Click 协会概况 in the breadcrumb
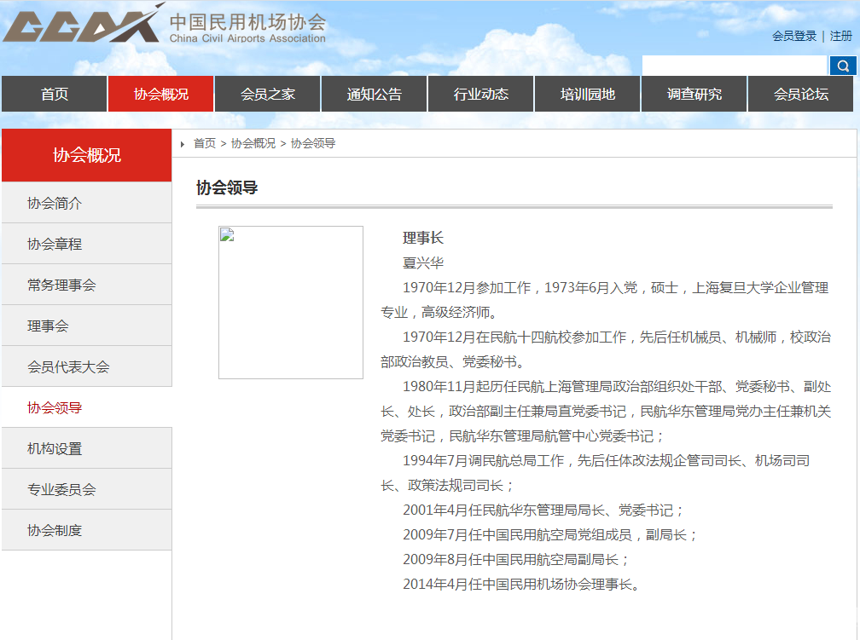Screen dimensions: 860x640 pos(253,144)
